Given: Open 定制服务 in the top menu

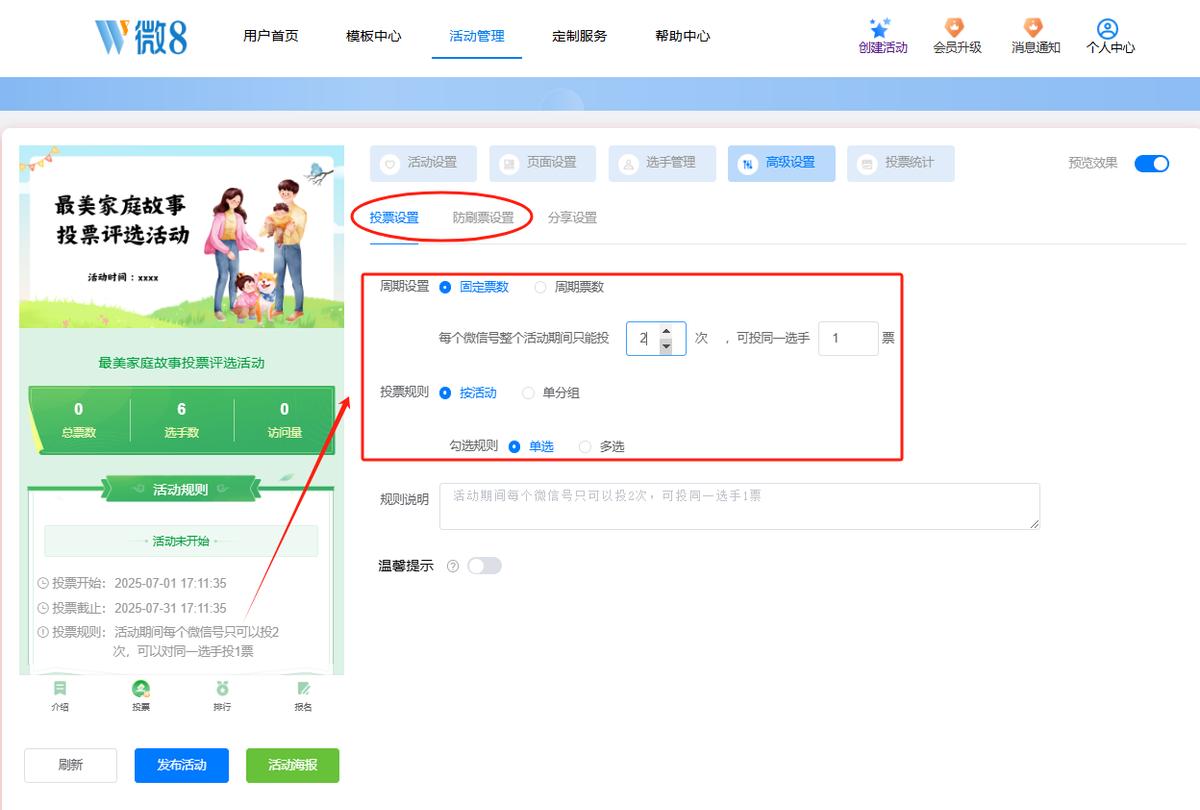Looking at the screenshot, I should [x=580, y=36].
